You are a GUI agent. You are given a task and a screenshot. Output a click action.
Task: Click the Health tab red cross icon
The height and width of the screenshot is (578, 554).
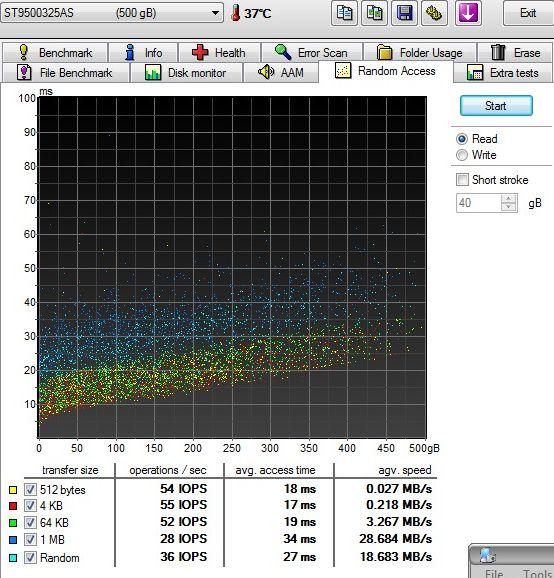(200, 52)
